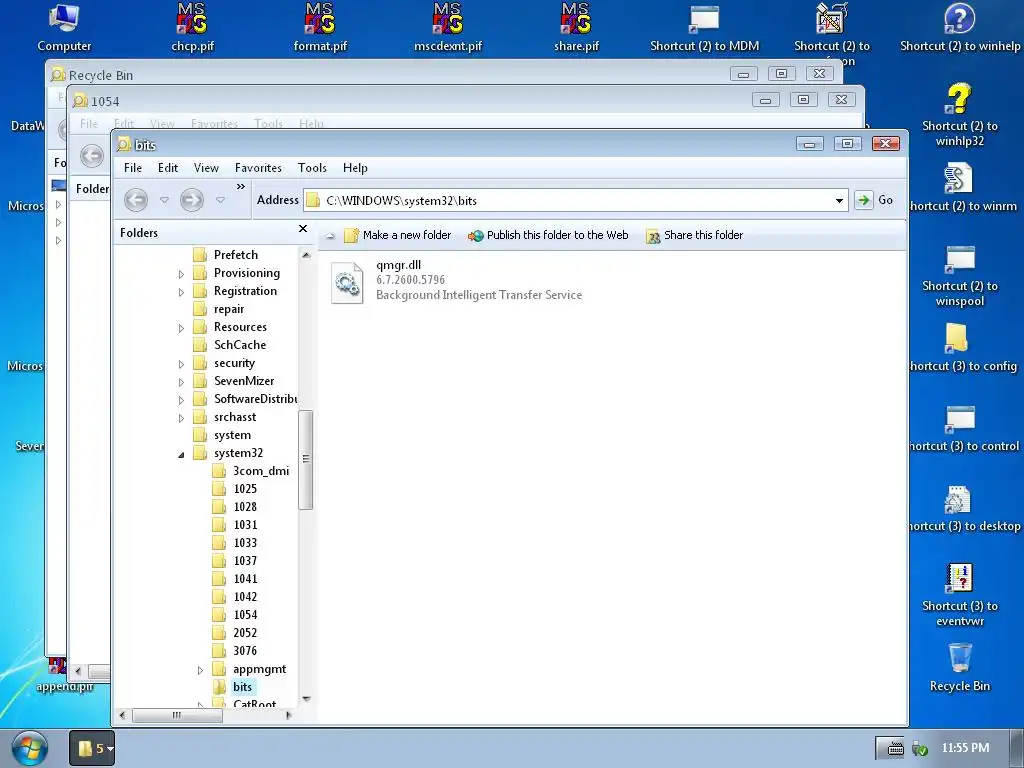Click the Go text button
Image resolution: width=1024 pixels, height=768 pixels.
coord(886,200)
